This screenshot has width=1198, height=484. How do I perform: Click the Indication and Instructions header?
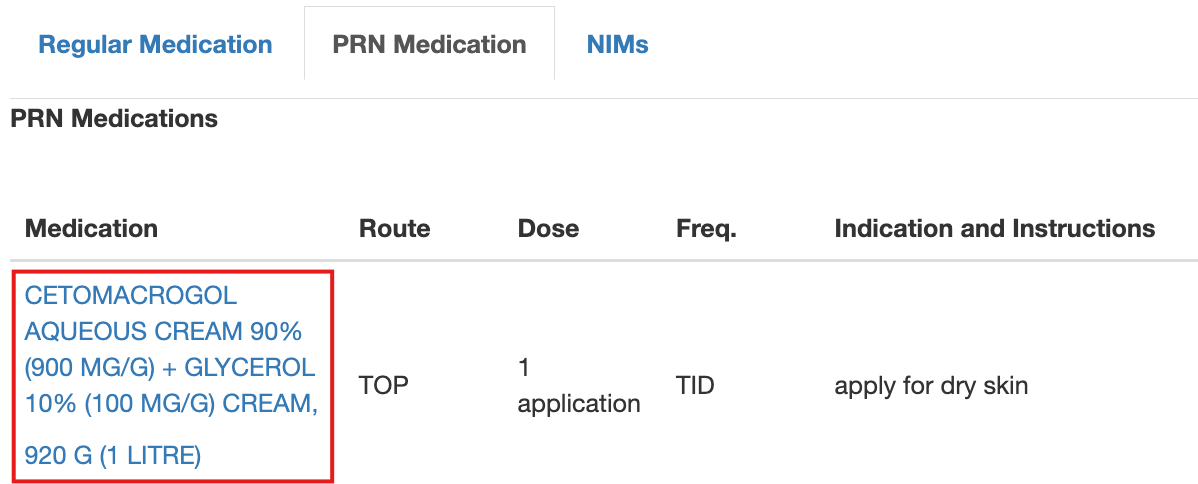pyautogui.click(x=994, y=228)
